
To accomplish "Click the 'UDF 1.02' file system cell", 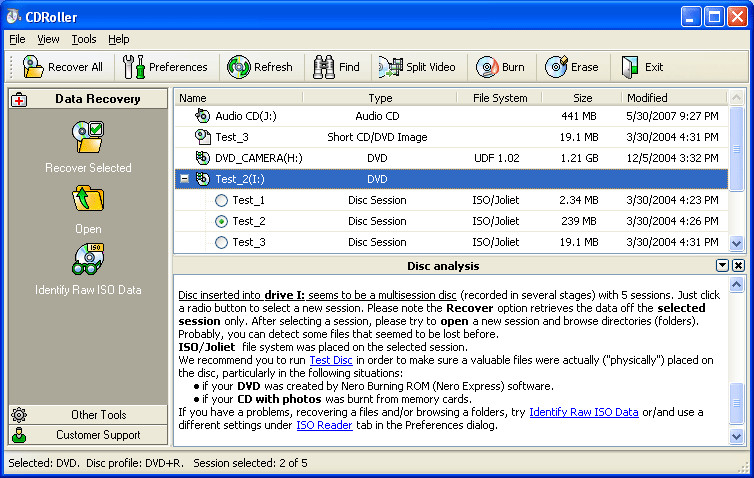I will [496, 158].
